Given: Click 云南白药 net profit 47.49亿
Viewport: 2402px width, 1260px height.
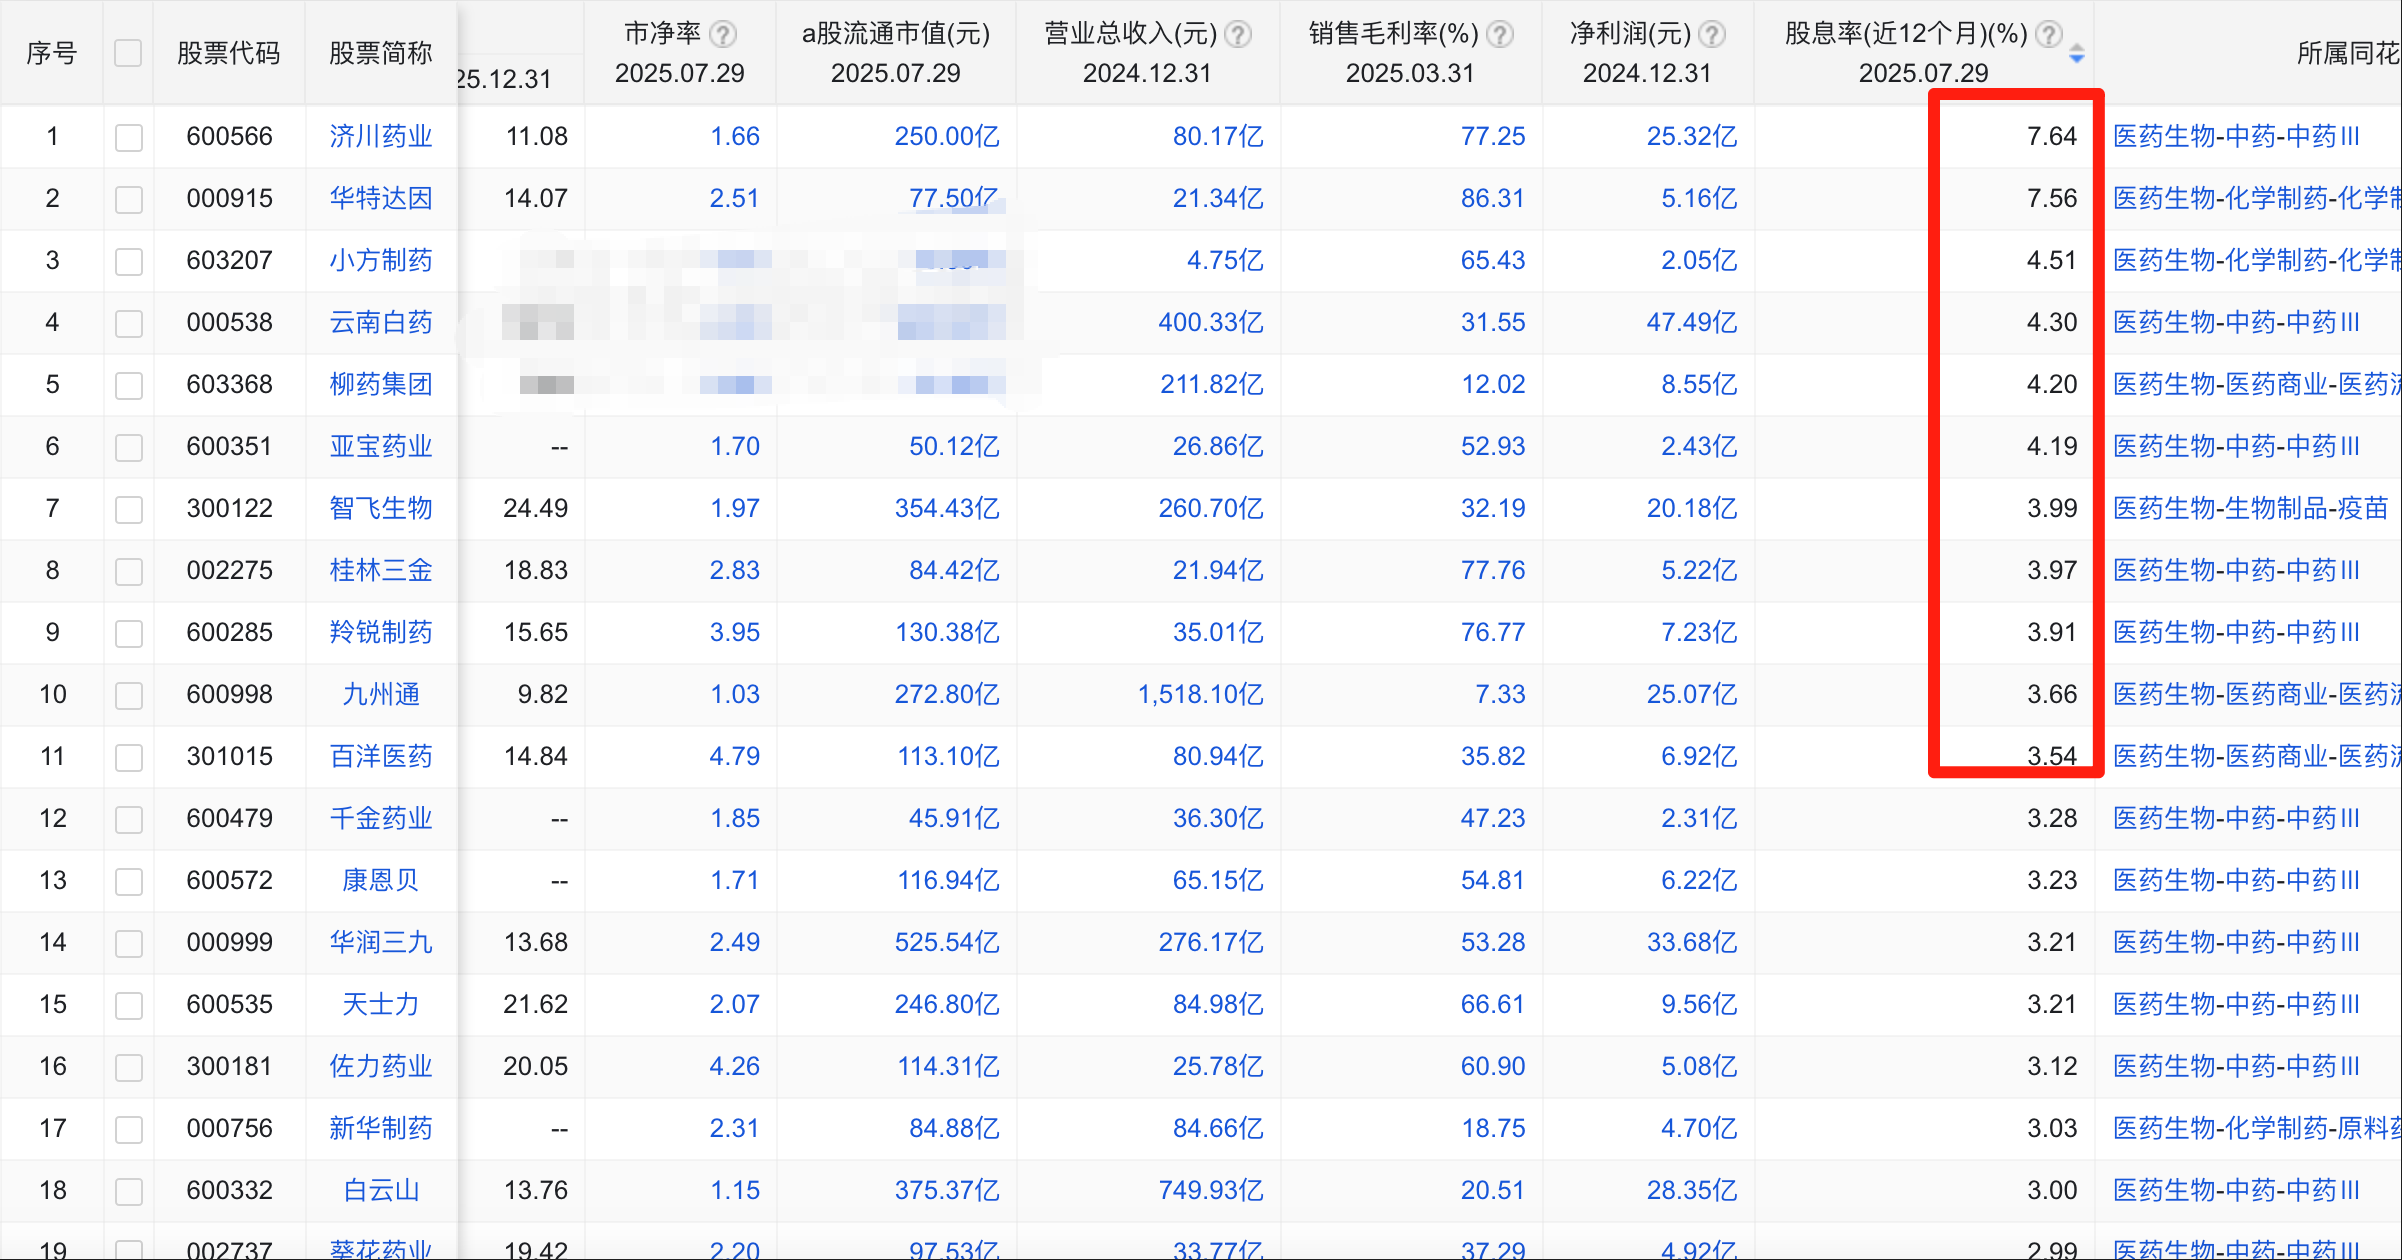Looking at the screenshot, I should coord(1692,322).
